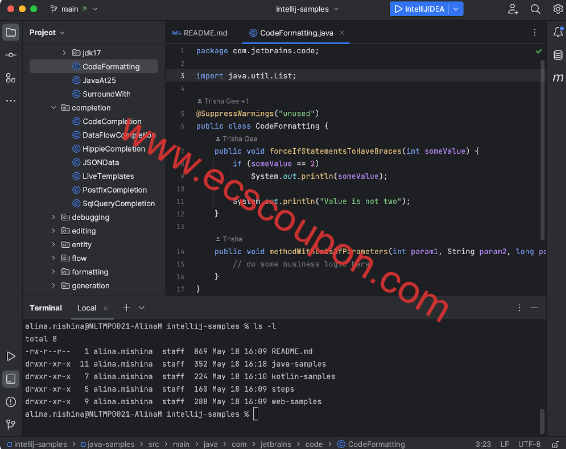Open the Structure tool window icon
566x449 pixels.
pos(11,78)
